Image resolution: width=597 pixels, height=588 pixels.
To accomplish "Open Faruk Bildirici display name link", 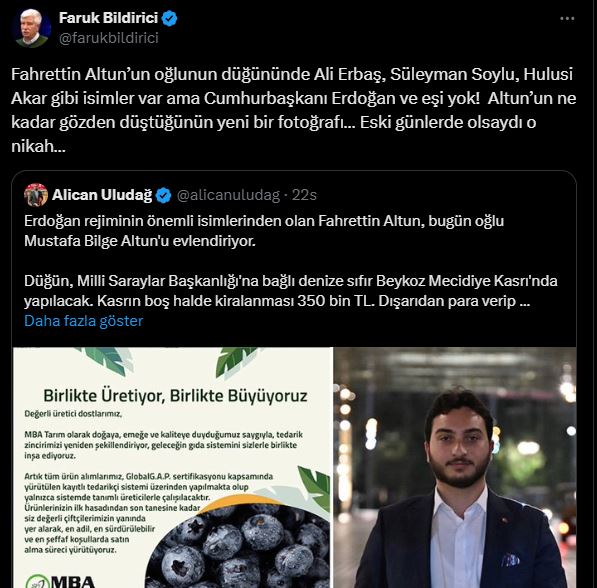I will point(109,18).
